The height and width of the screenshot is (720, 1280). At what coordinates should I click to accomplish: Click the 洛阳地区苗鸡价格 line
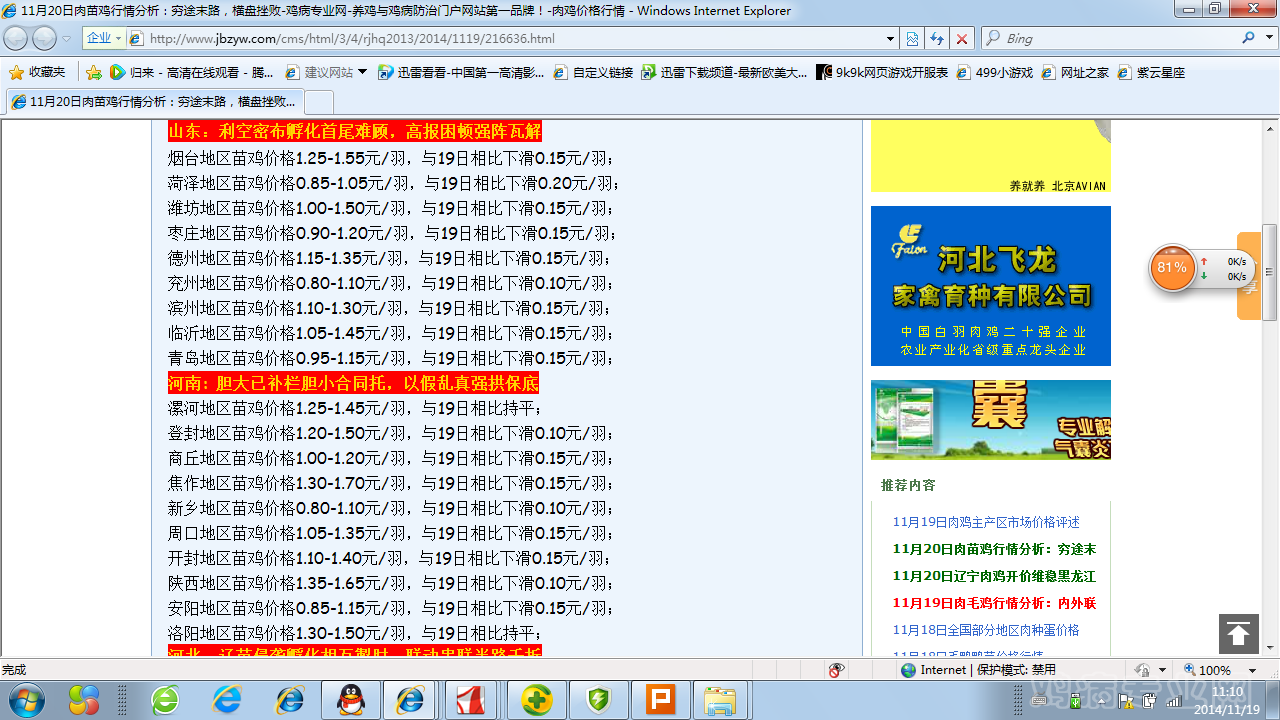355,633
